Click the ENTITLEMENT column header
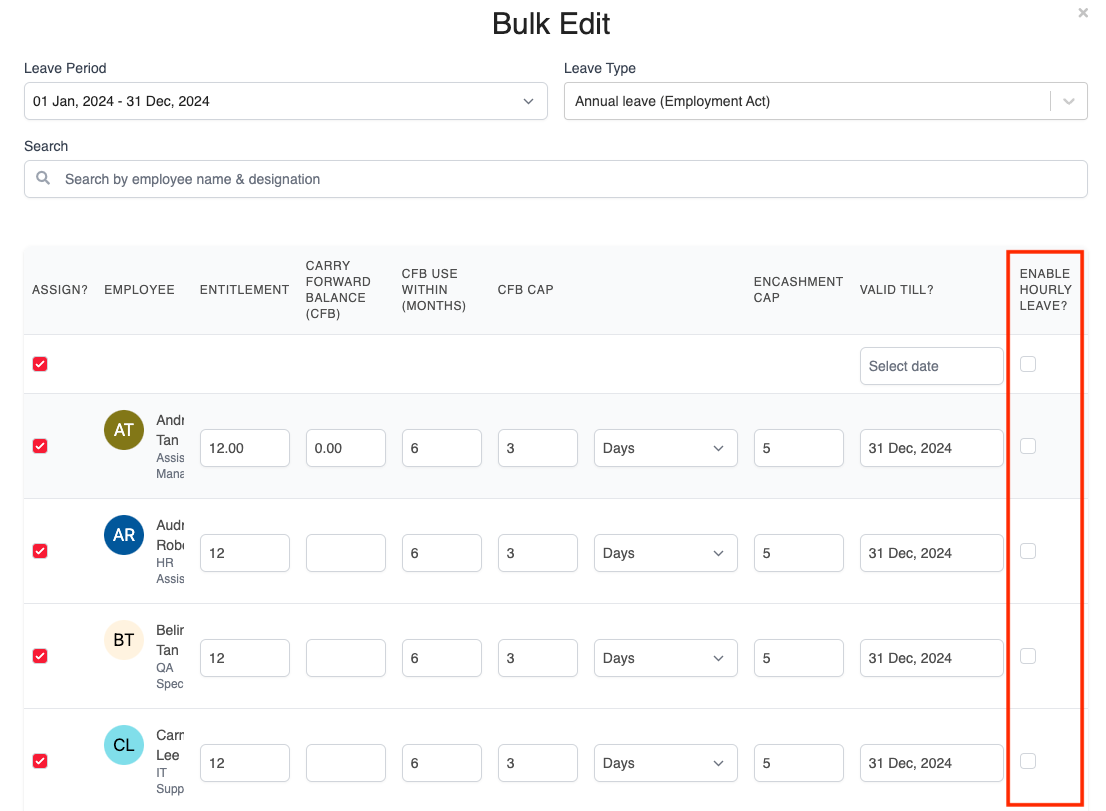 (x=244, y=290)
